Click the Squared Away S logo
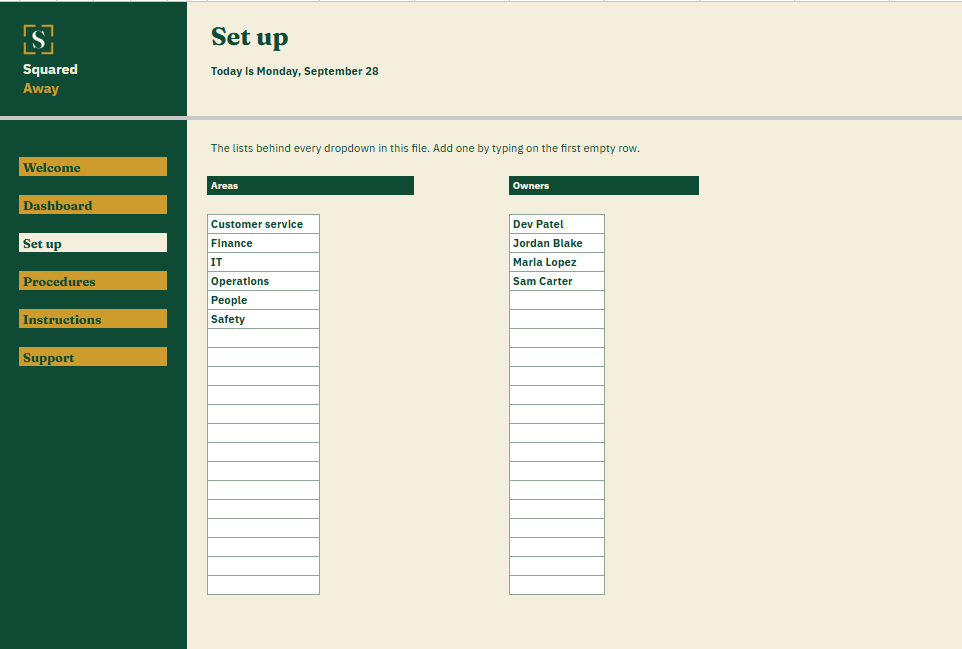962x649 pixels. point(38,39)
